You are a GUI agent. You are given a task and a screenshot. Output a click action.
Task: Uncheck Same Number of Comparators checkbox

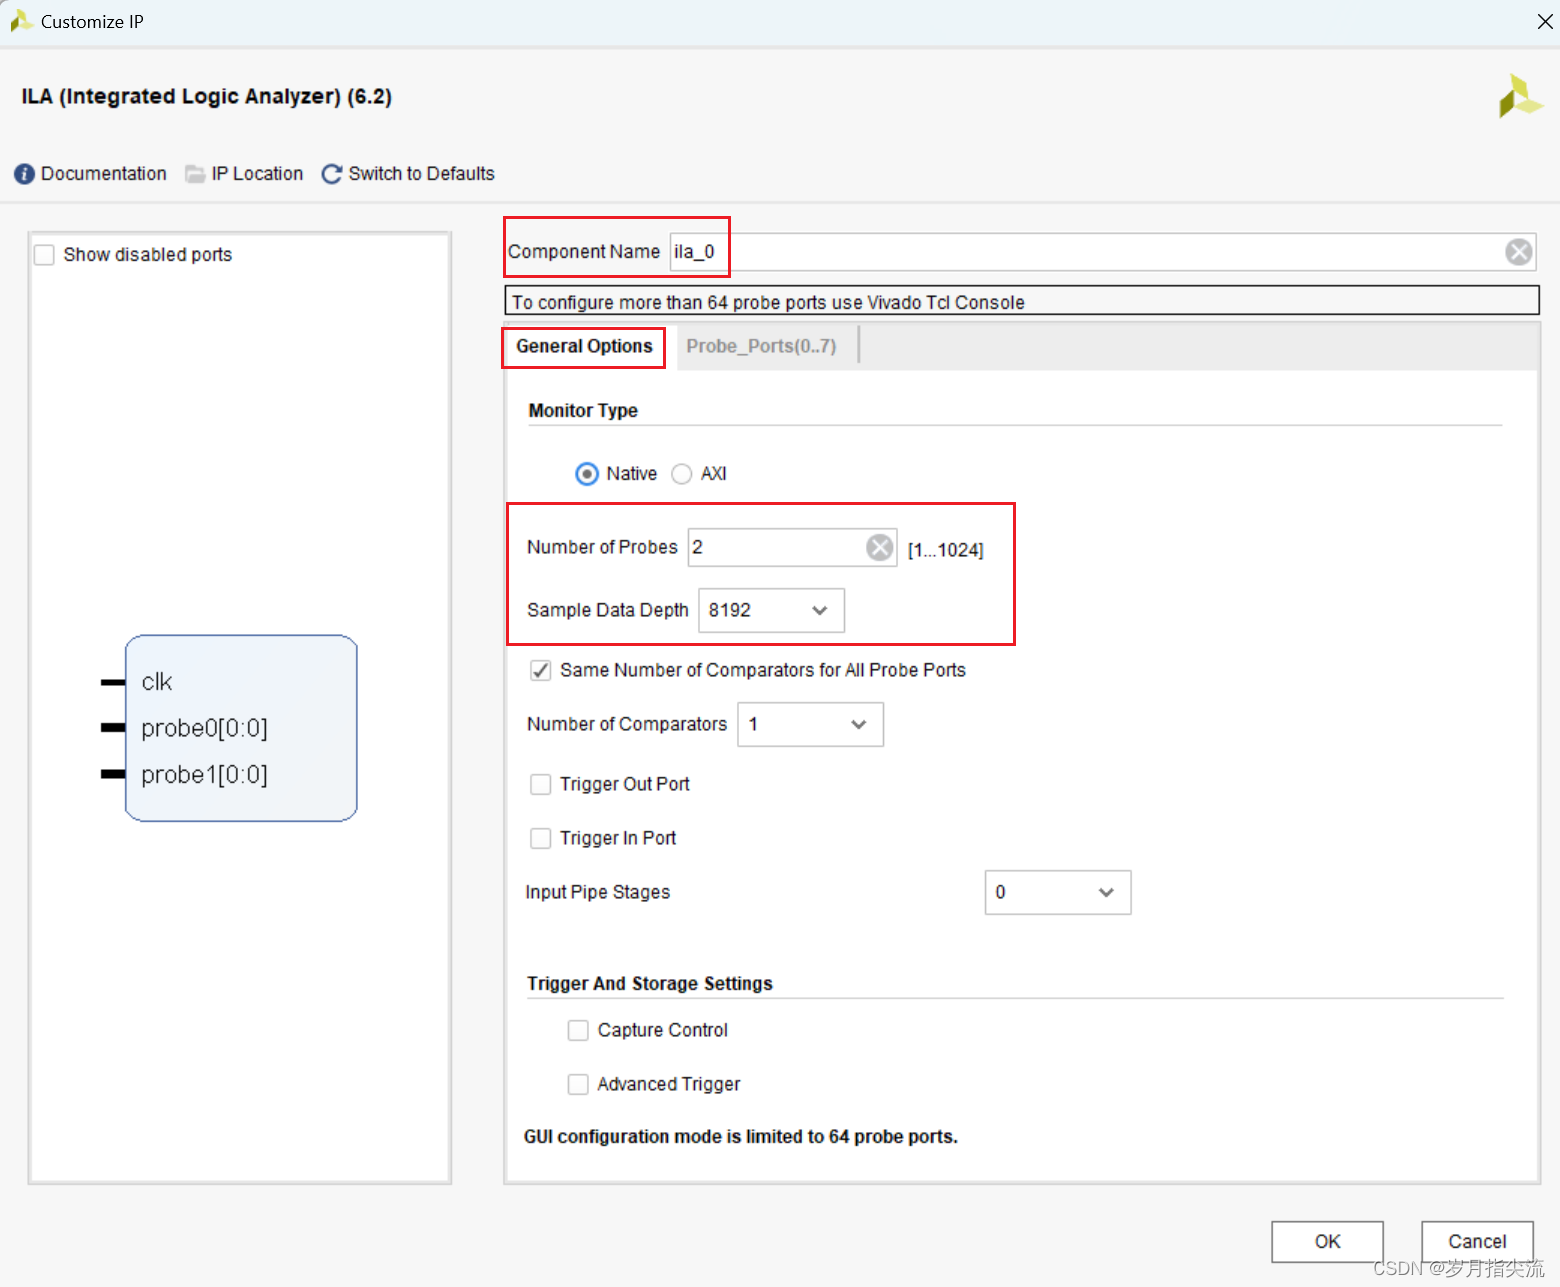(540, 670)
